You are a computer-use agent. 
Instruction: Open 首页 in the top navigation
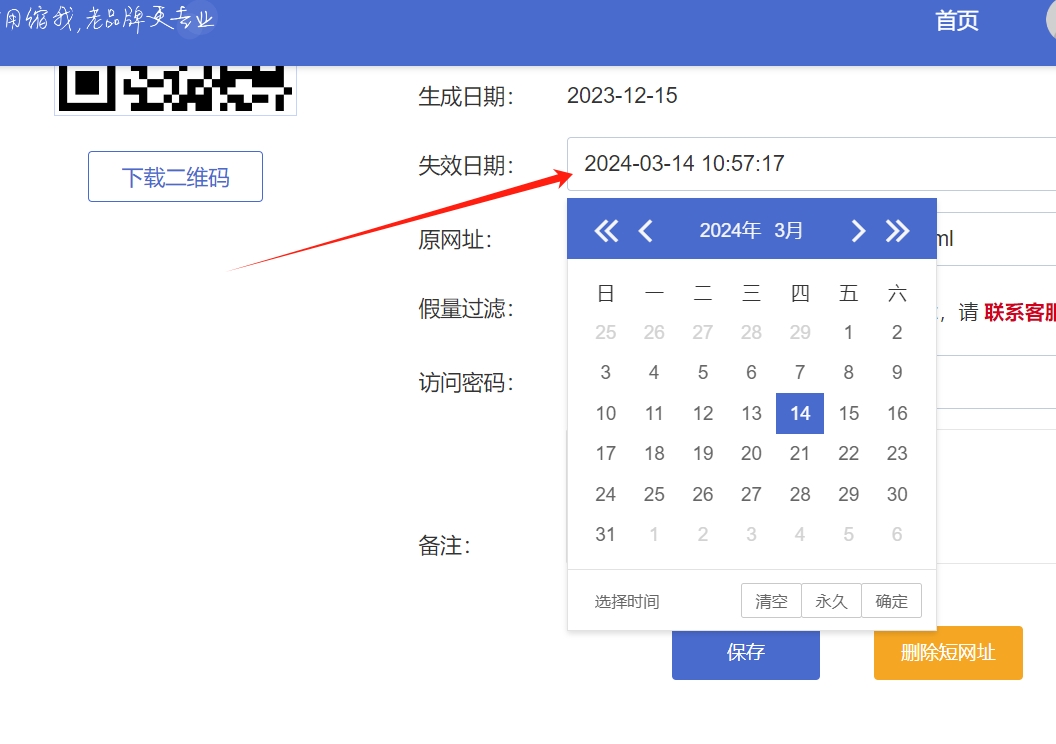pyautogui.click(x=956, y=21)
